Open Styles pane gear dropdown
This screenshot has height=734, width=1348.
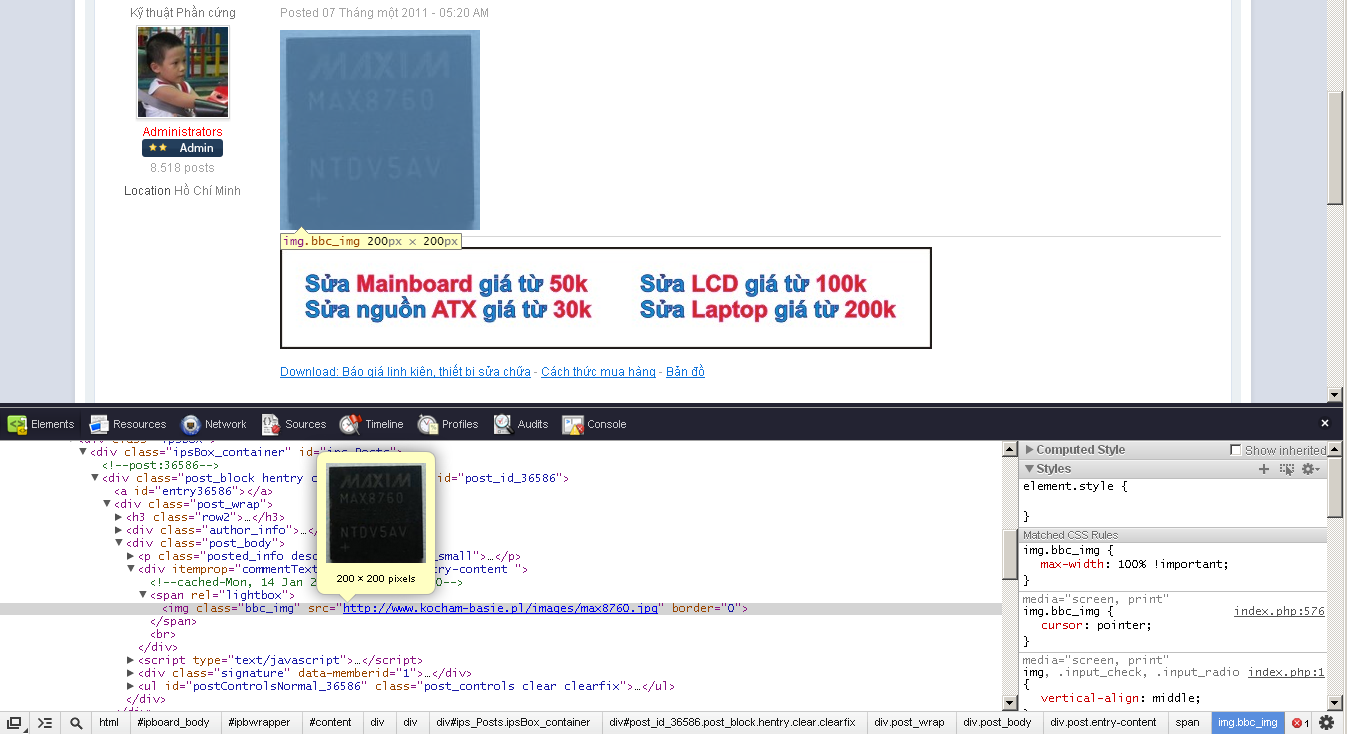pyautogui.click(x=1310, y=469)
